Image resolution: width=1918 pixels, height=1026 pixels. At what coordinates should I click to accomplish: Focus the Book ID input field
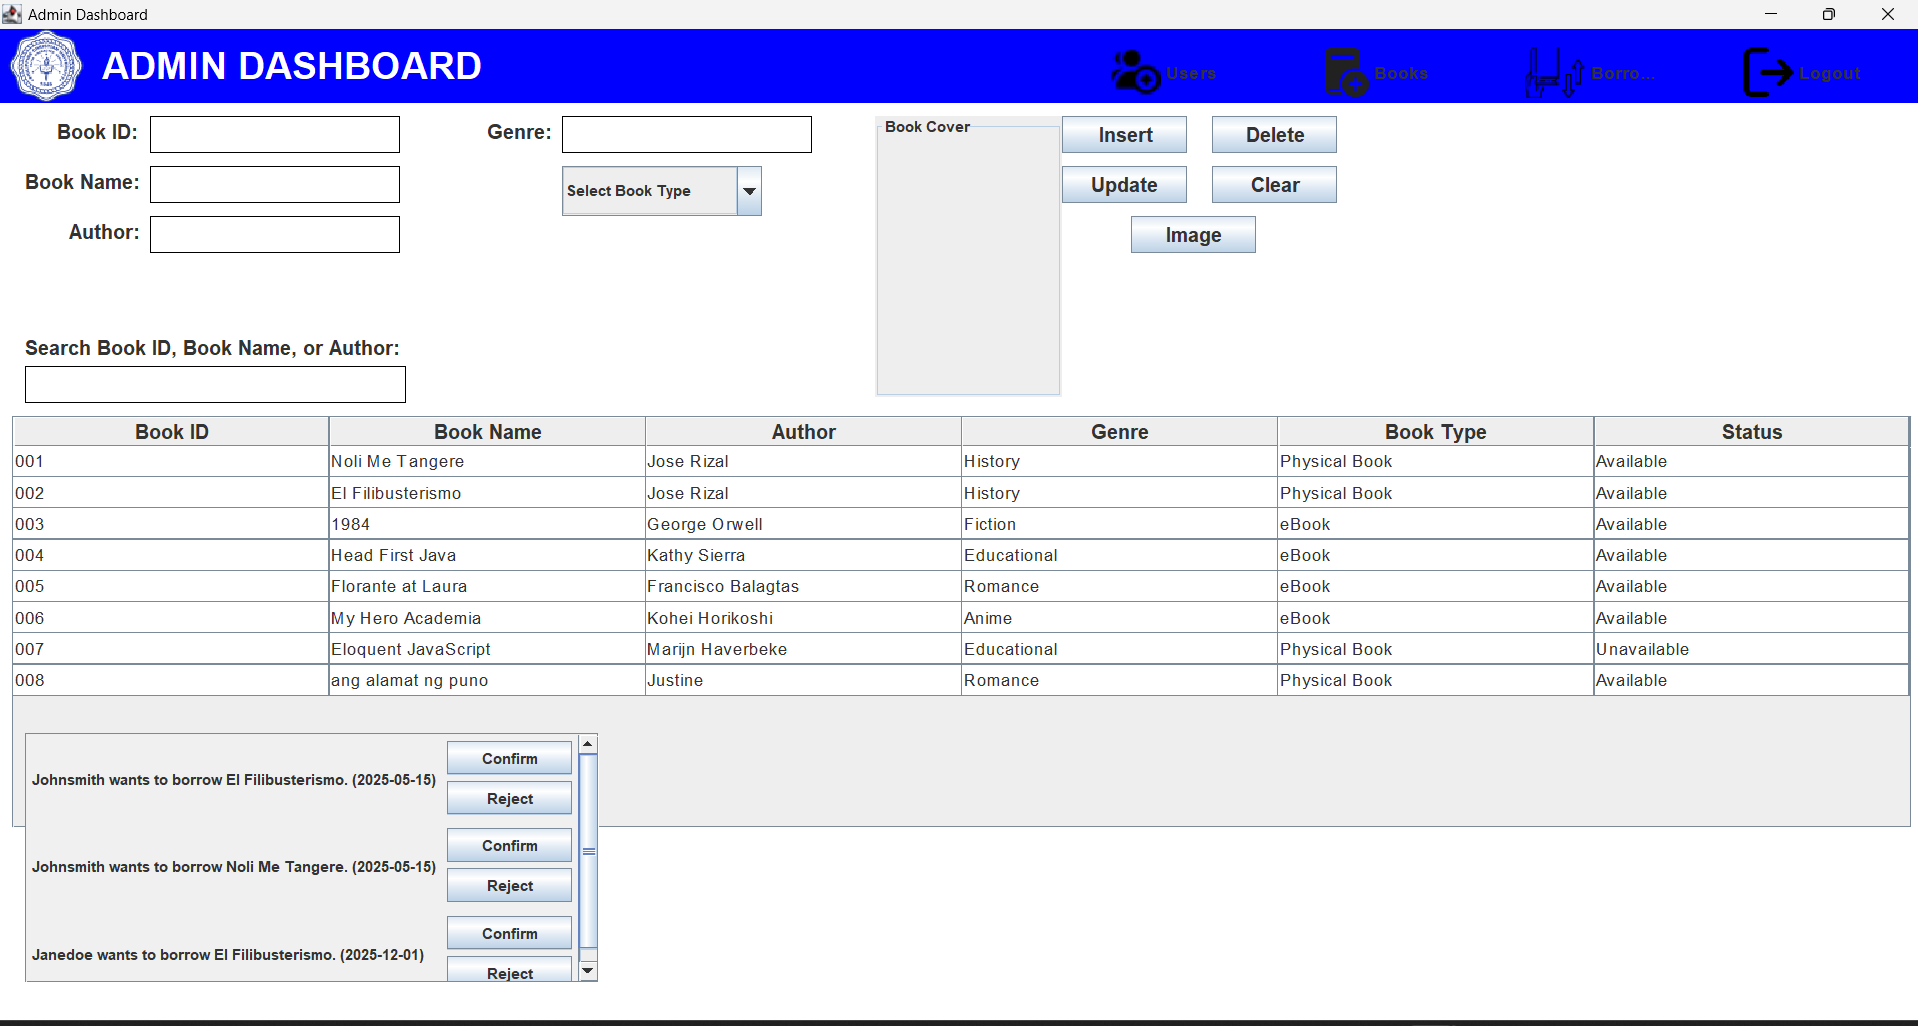tap(275, 135)
